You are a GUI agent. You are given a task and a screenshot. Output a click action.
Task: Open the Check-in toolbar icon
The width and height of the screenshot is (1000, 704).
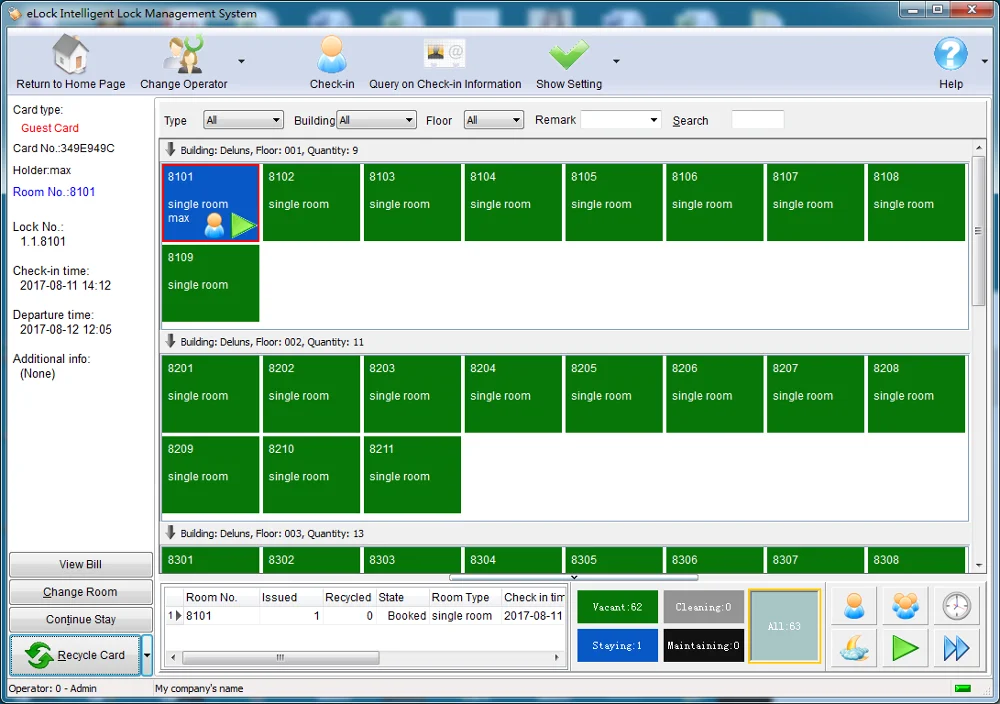[x=331, y=55]
